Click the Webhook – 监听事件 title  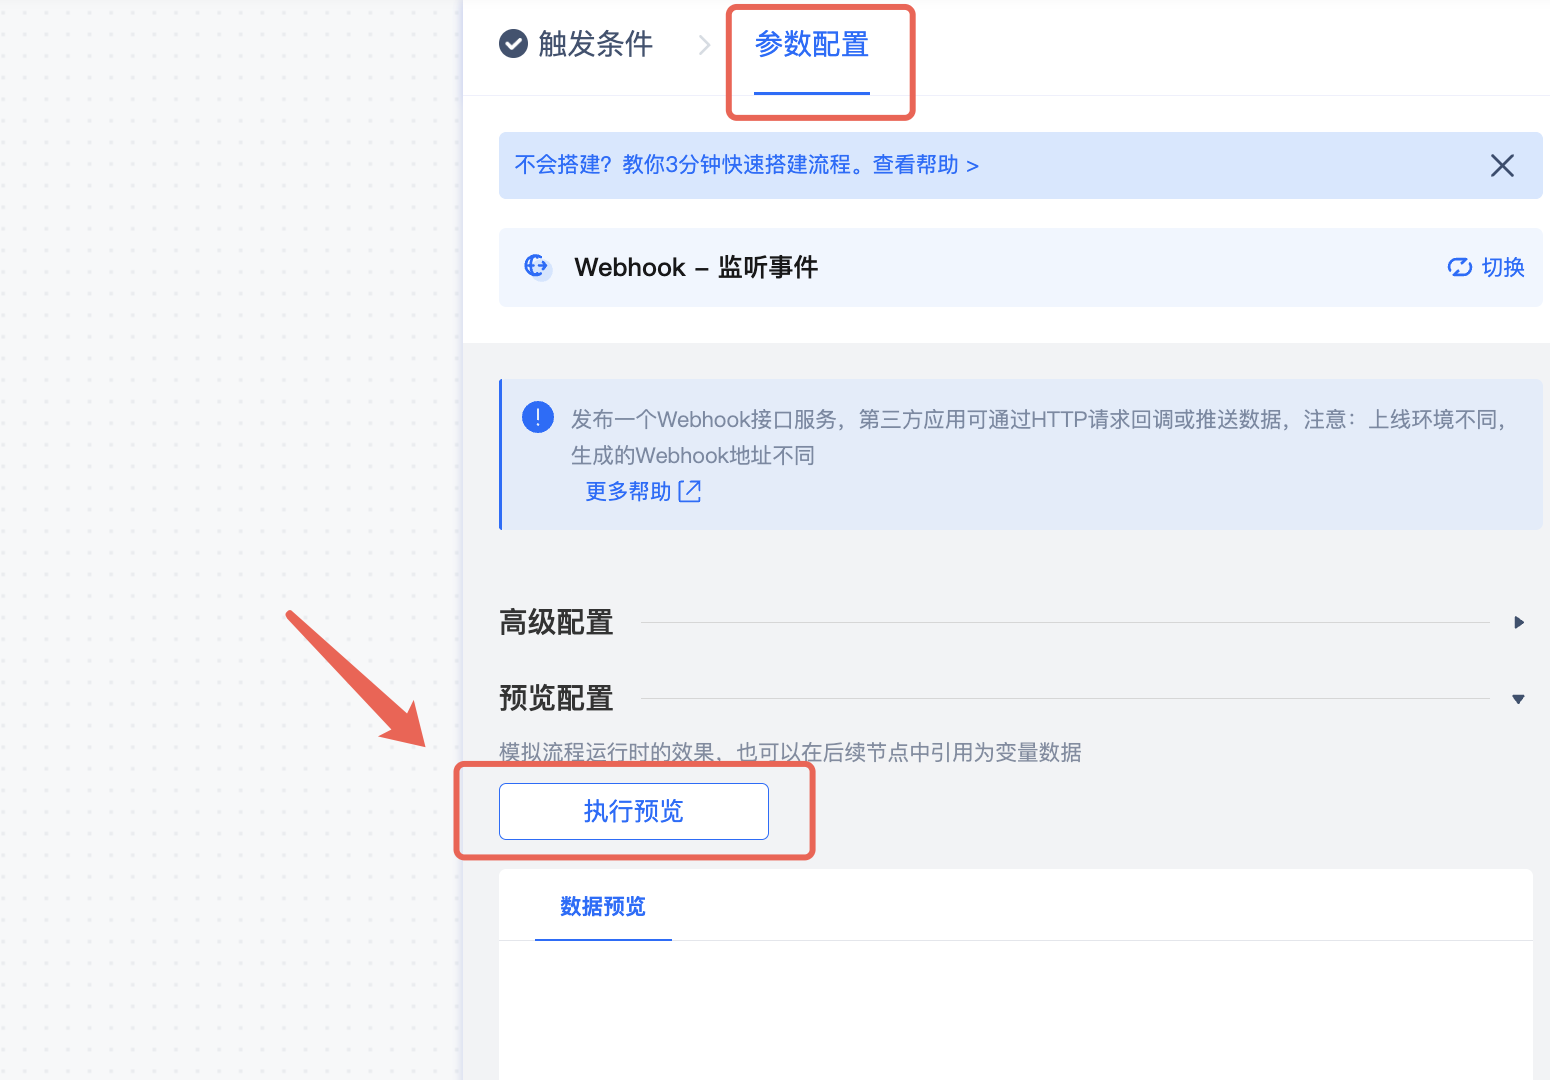(696, 267)
